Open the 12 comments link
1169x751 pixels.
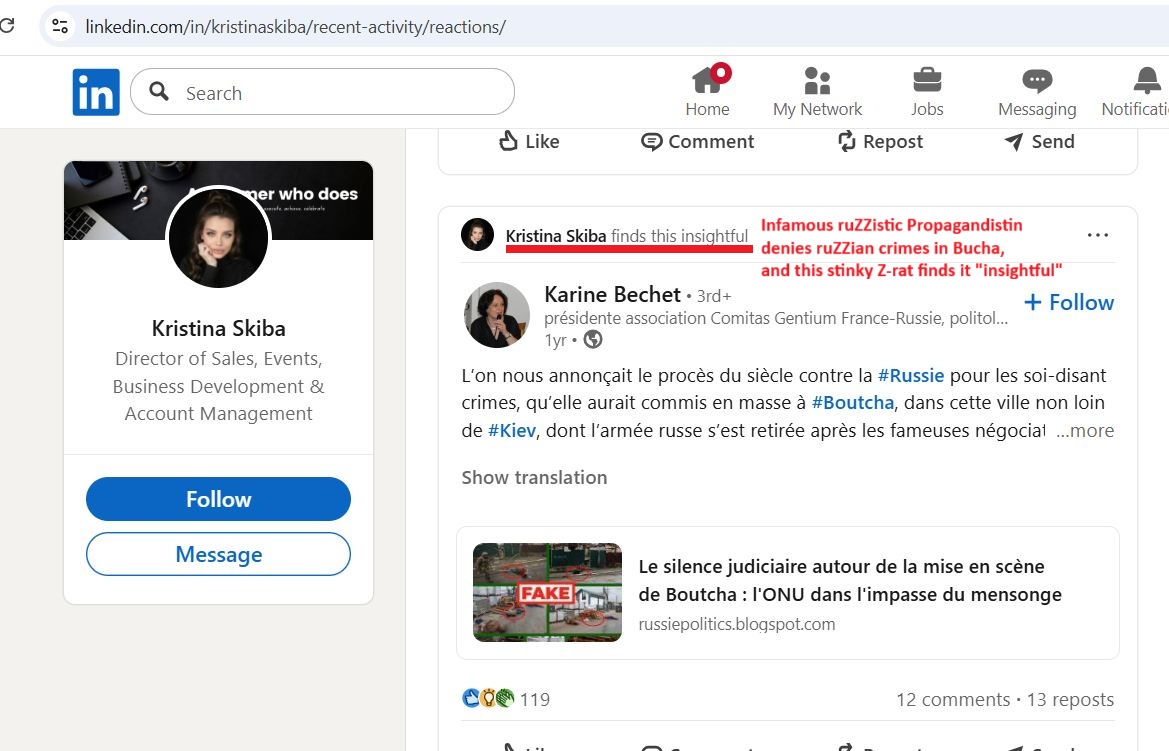point(952,699)
